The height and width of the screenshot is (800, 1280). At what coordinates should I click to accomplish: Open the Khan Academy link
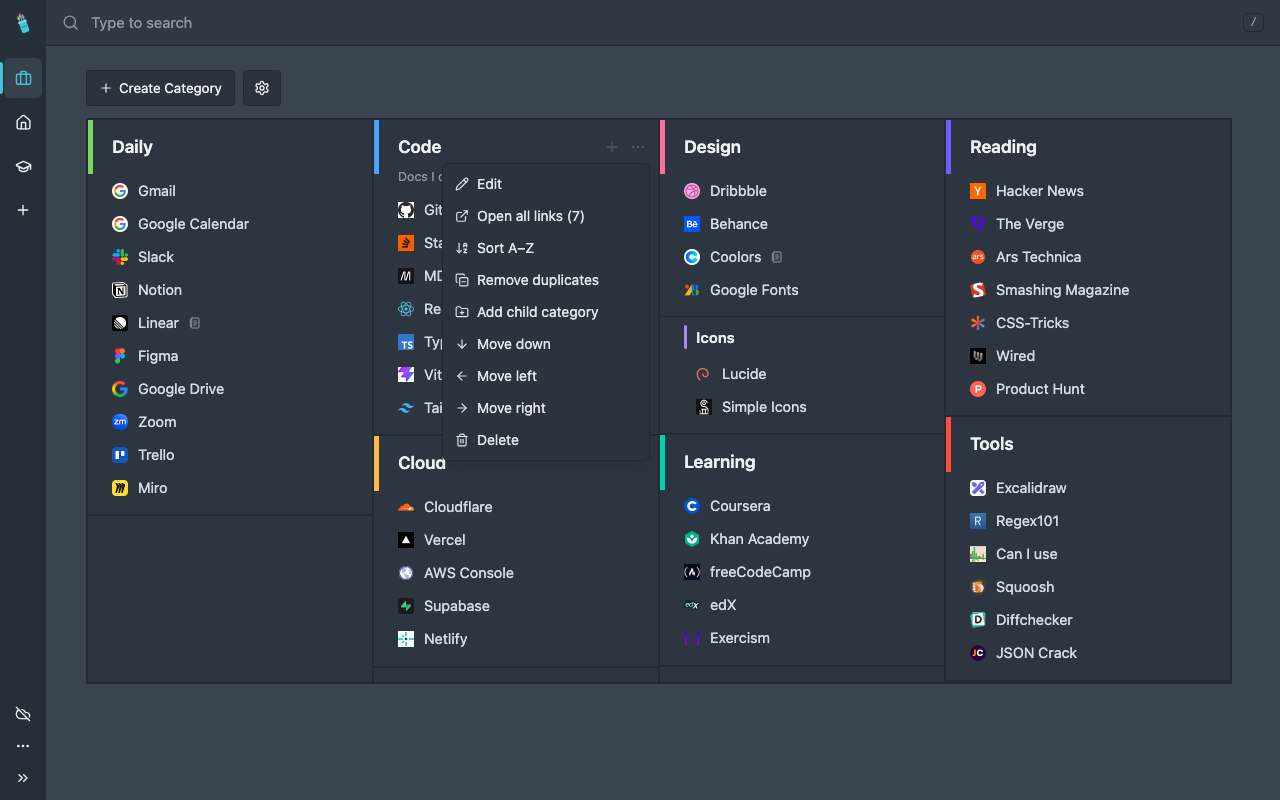759,539
